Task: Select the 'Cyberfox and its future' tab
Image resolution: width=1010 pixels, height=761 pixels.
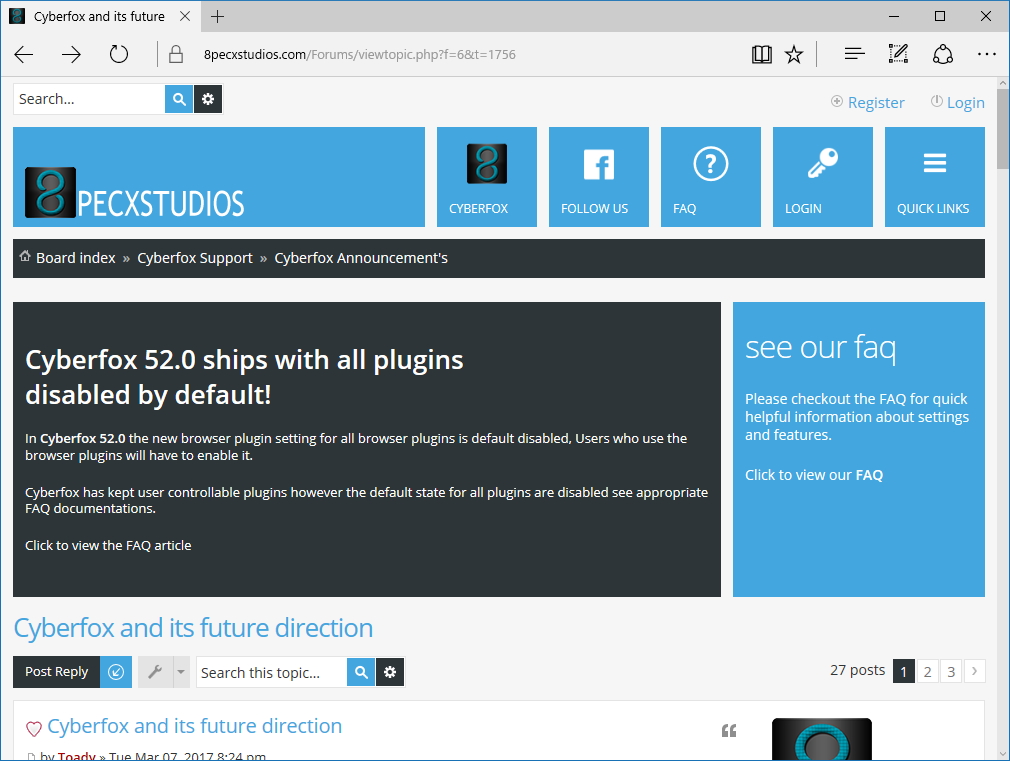Action: pyautogui.click(x=99, y=16)
